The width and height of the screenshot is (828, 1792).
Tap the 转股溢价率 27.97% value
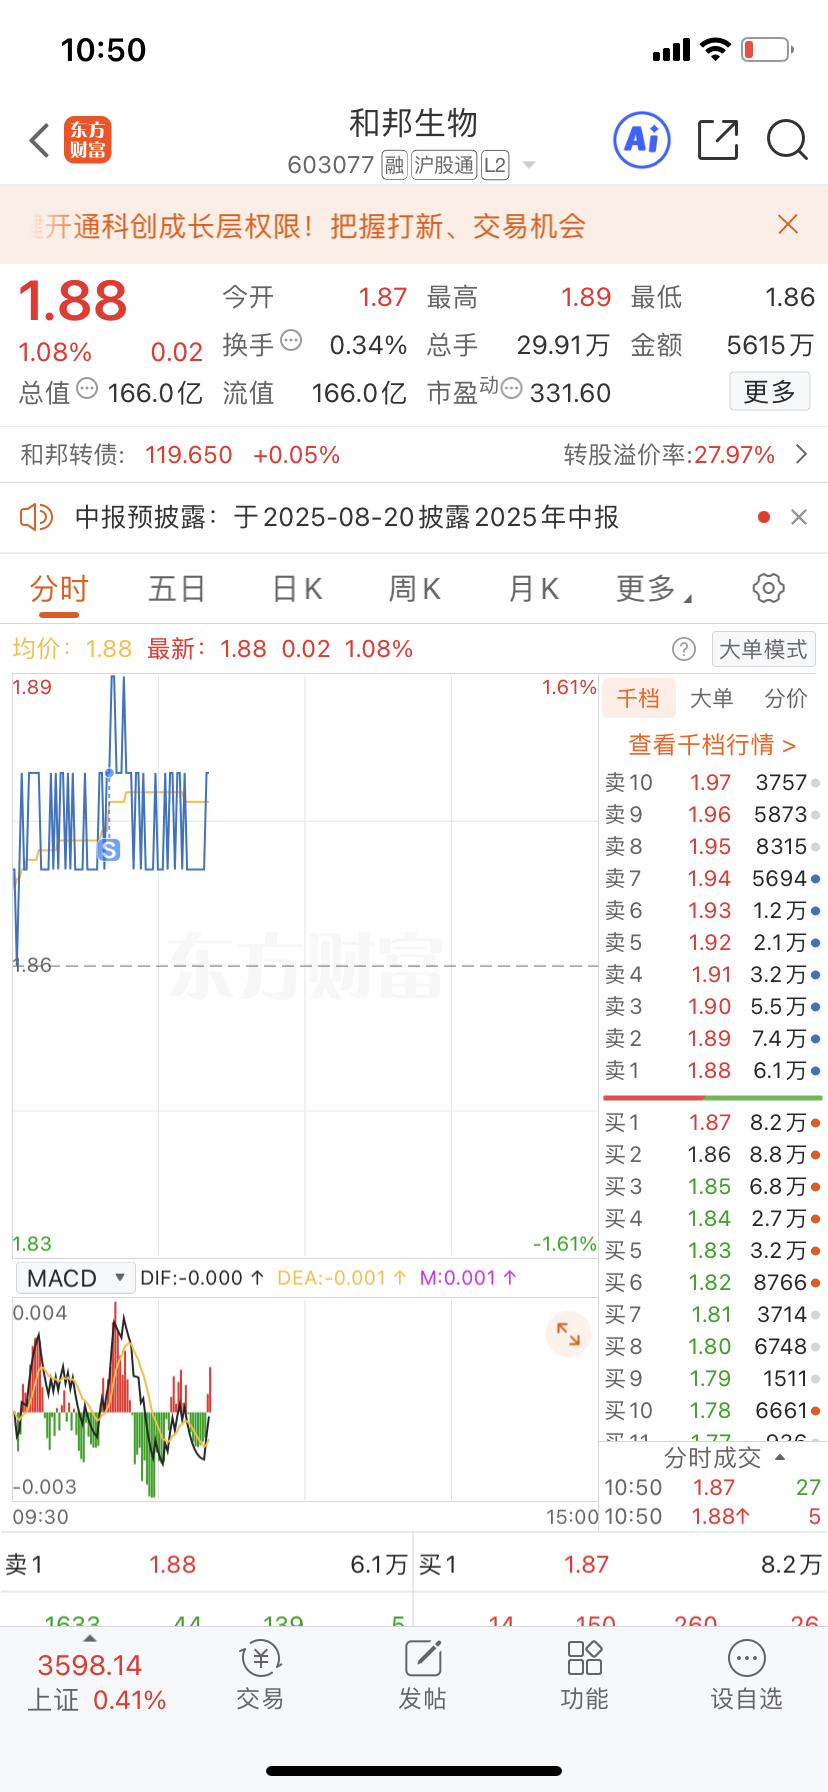click(x=735, y=455)
